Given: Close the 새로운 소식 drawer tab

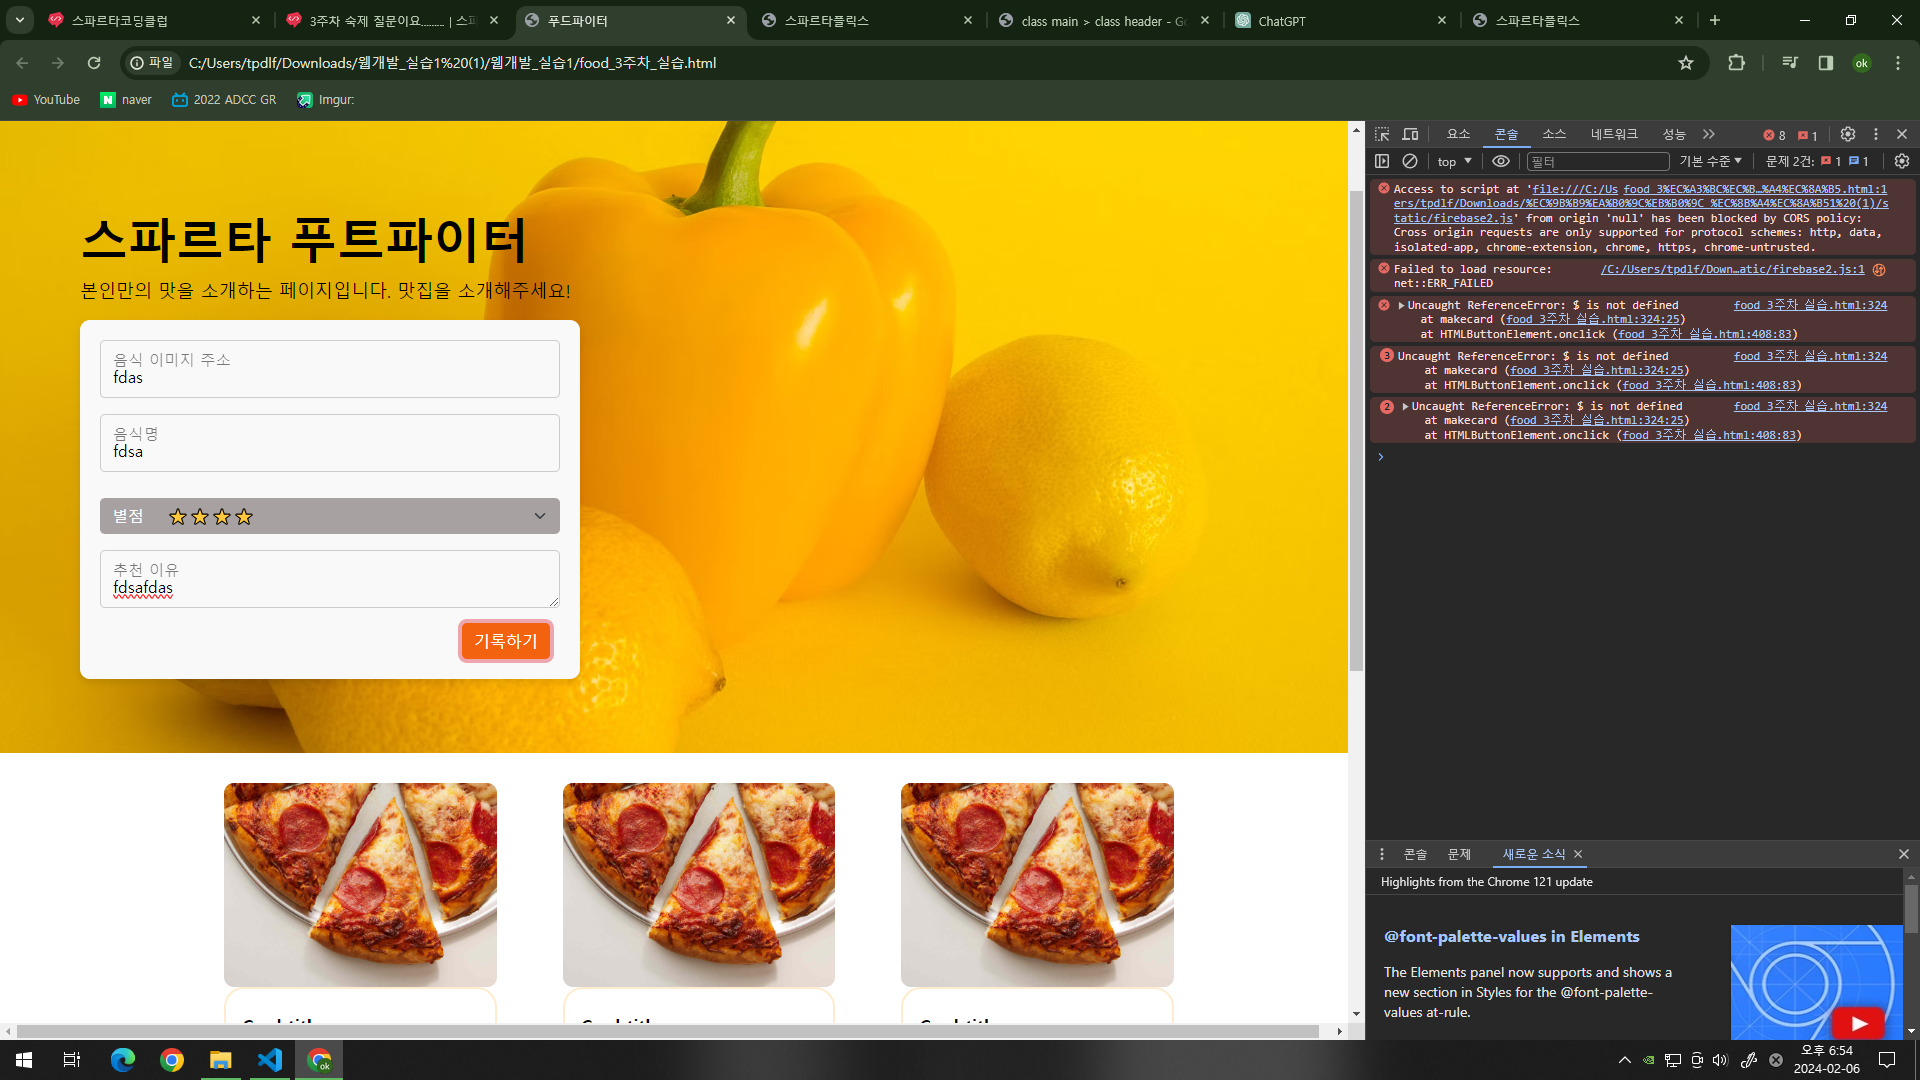Looking at the screenshot, I should coord(1578,854).
